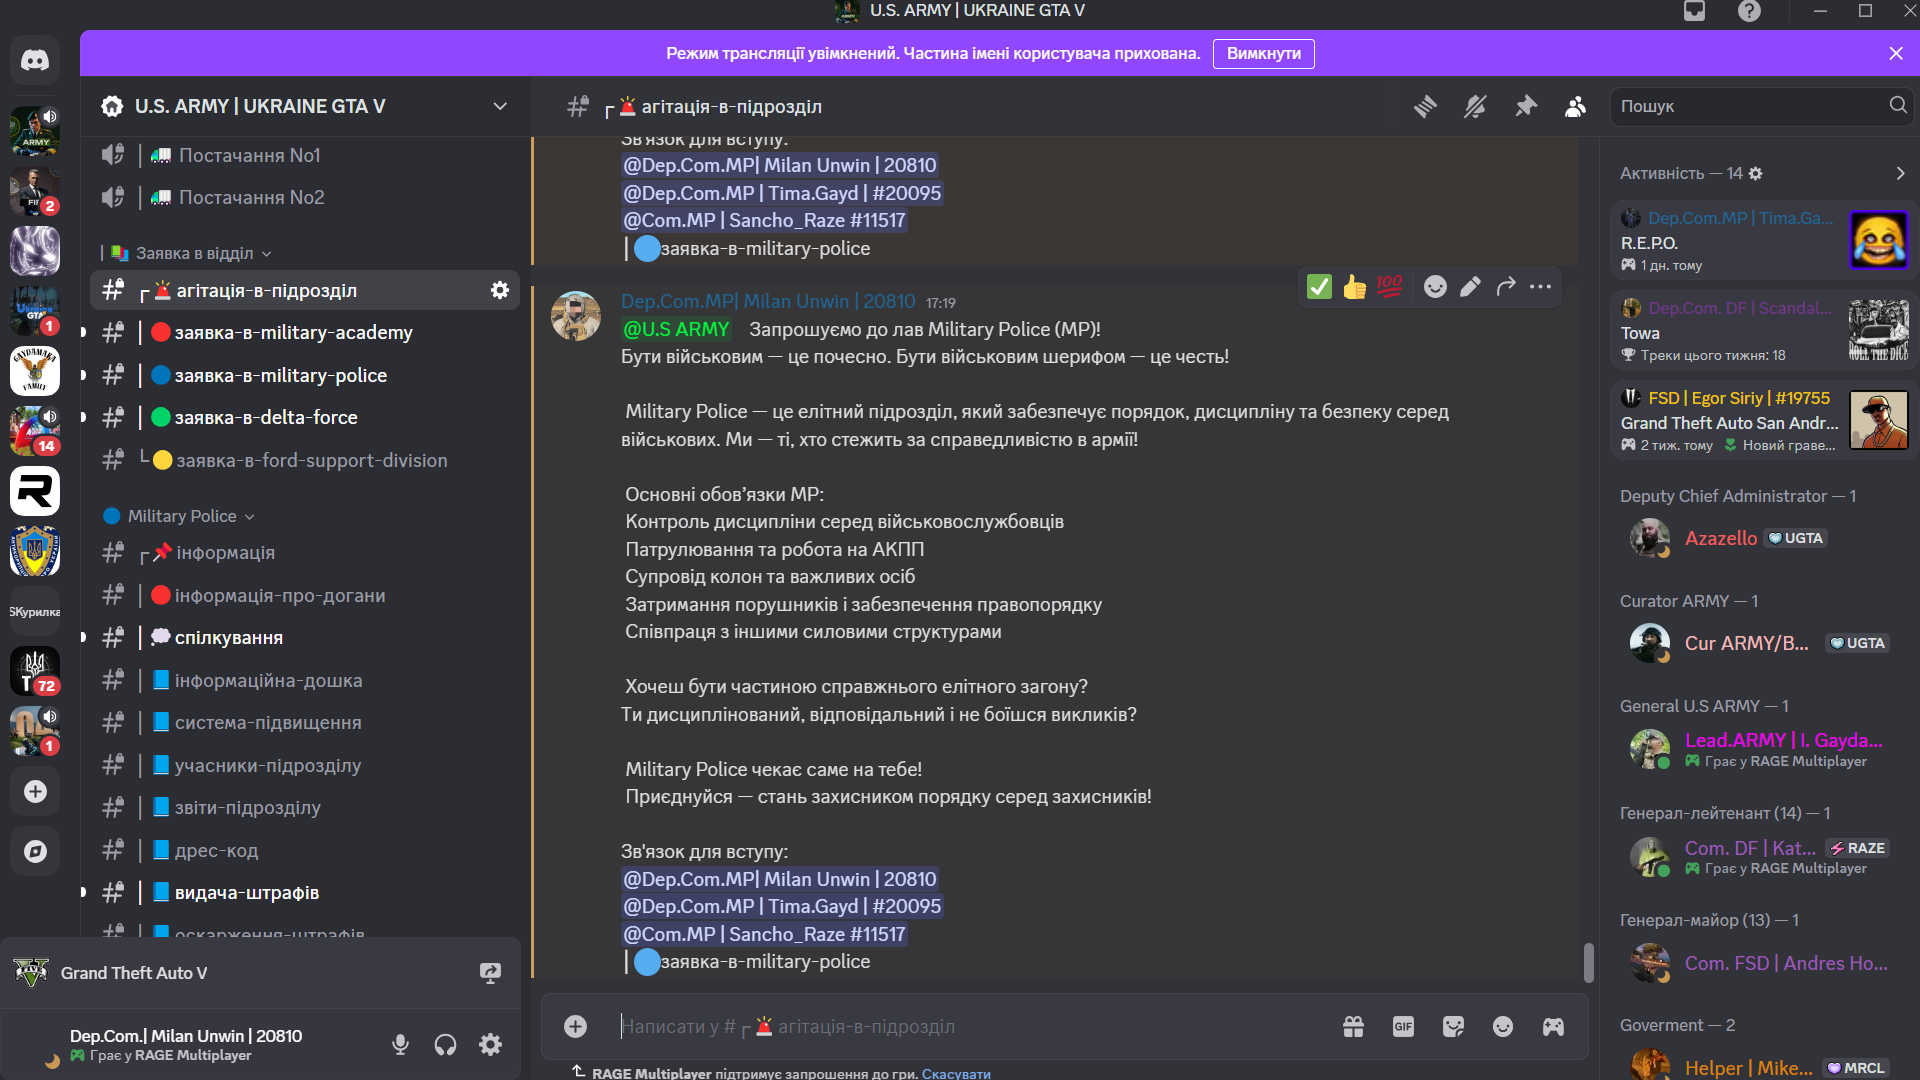1920x1080 pixels.
Task: Open the sticker picker
Action: click(1453, 1026)
